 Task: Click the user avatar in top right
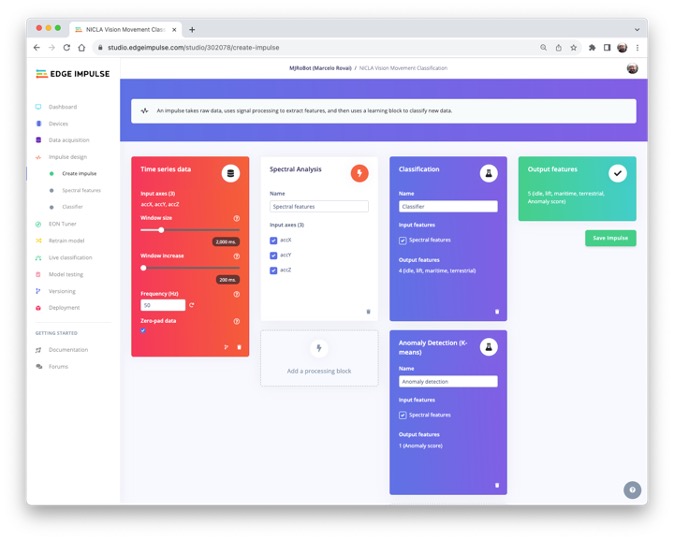[632, 68]
